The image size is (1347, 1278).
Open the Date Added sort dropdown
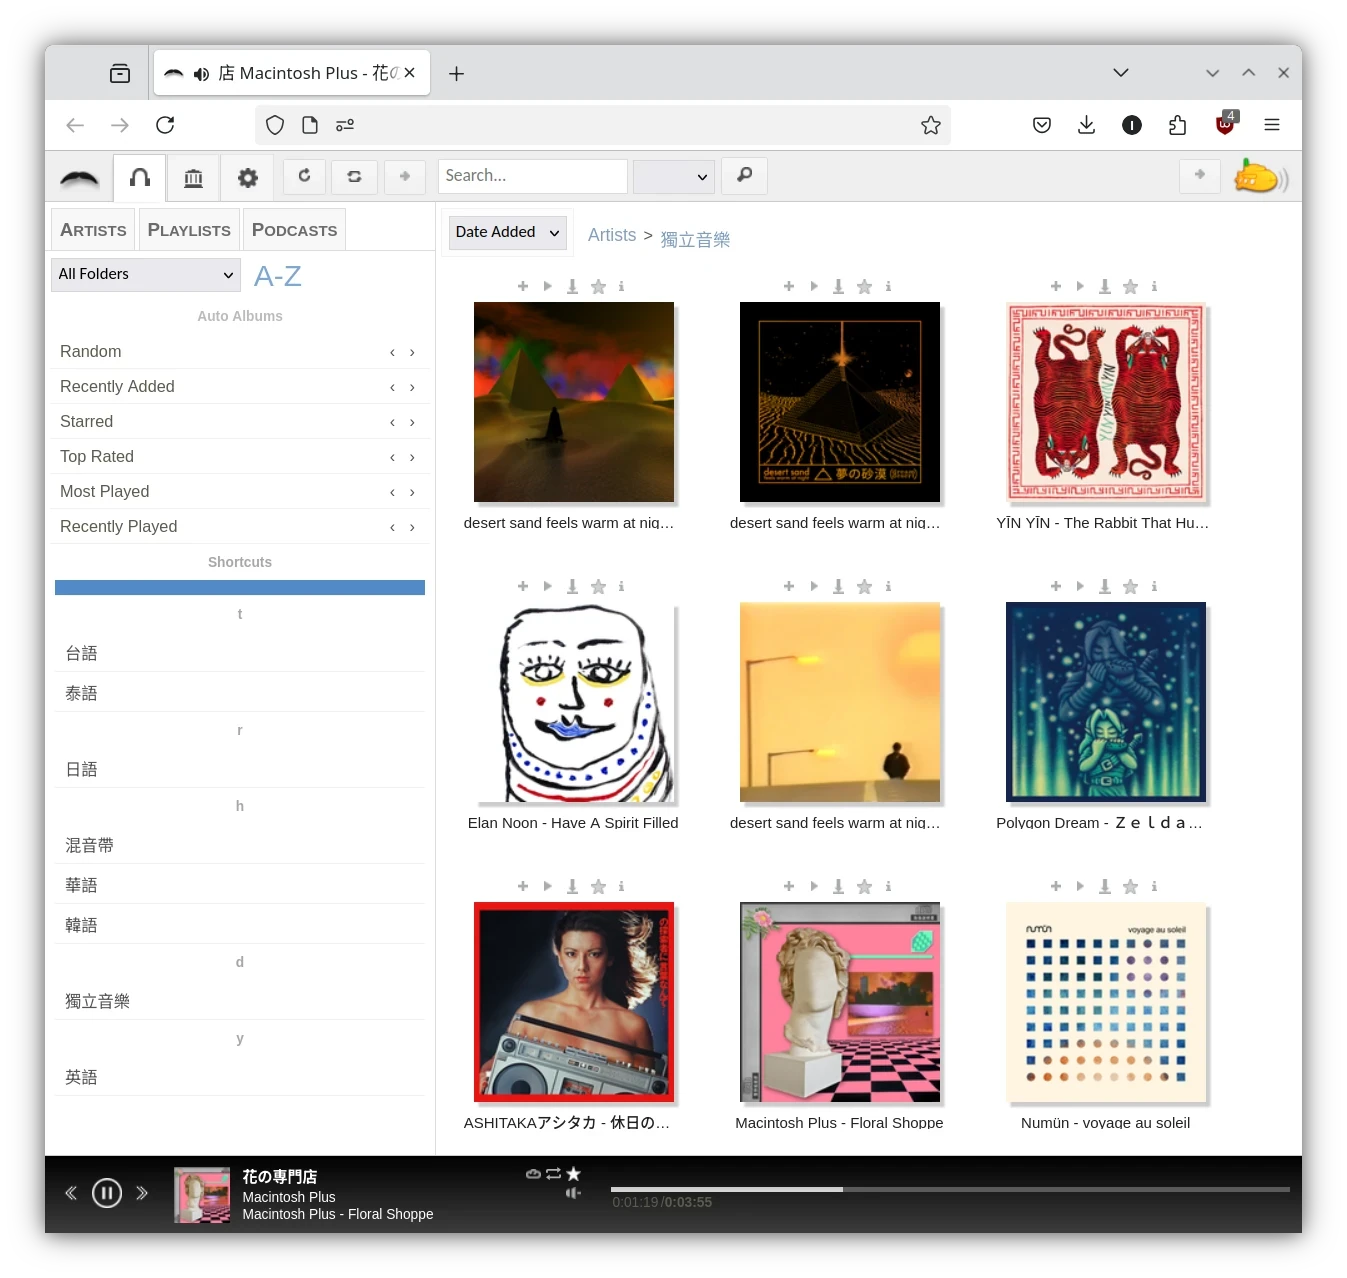(x=507, y=232)
